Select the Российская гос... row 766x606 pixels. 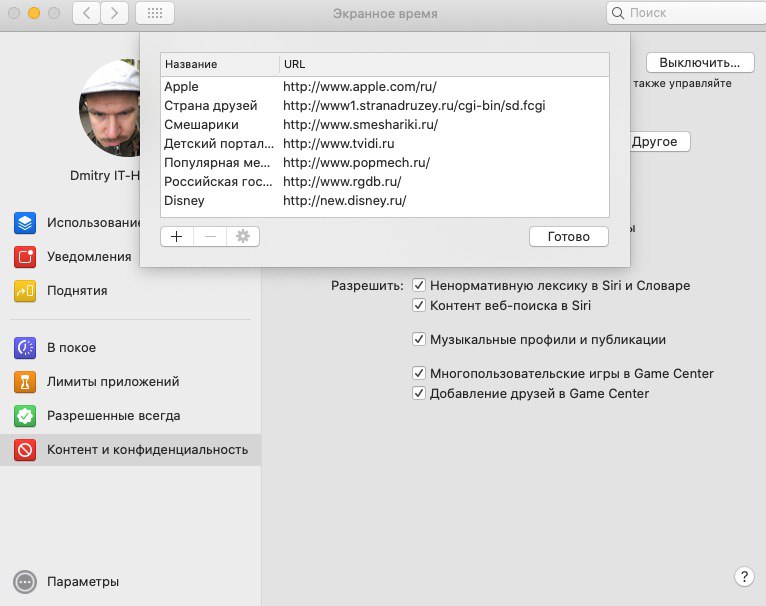point(385,182)
